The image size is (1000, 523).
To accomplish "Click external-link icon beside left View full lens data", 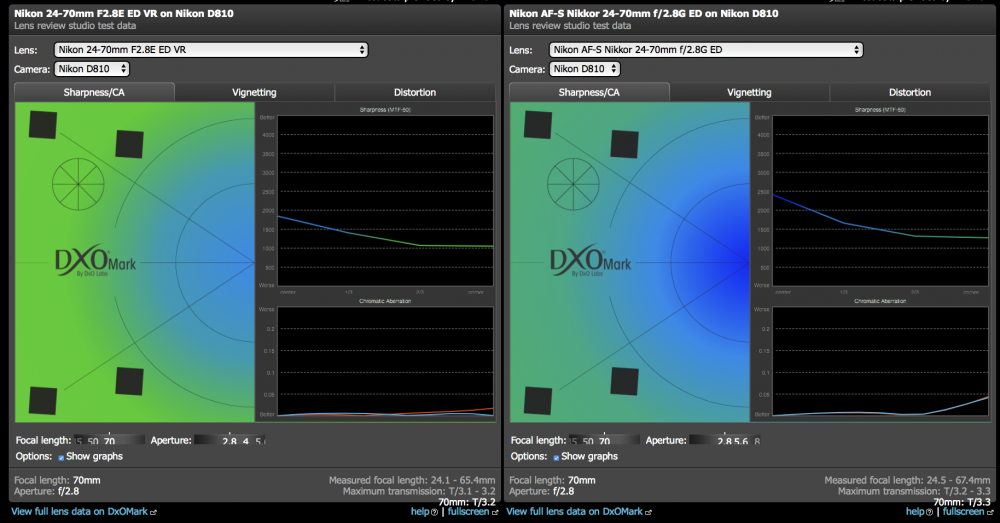I will (x=153, y=512).
